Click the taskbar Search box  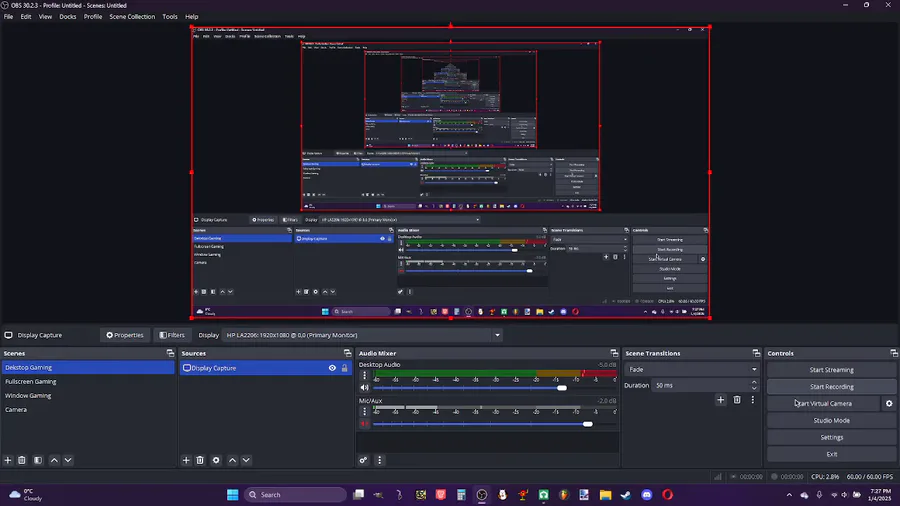click(x=296, y=495)
